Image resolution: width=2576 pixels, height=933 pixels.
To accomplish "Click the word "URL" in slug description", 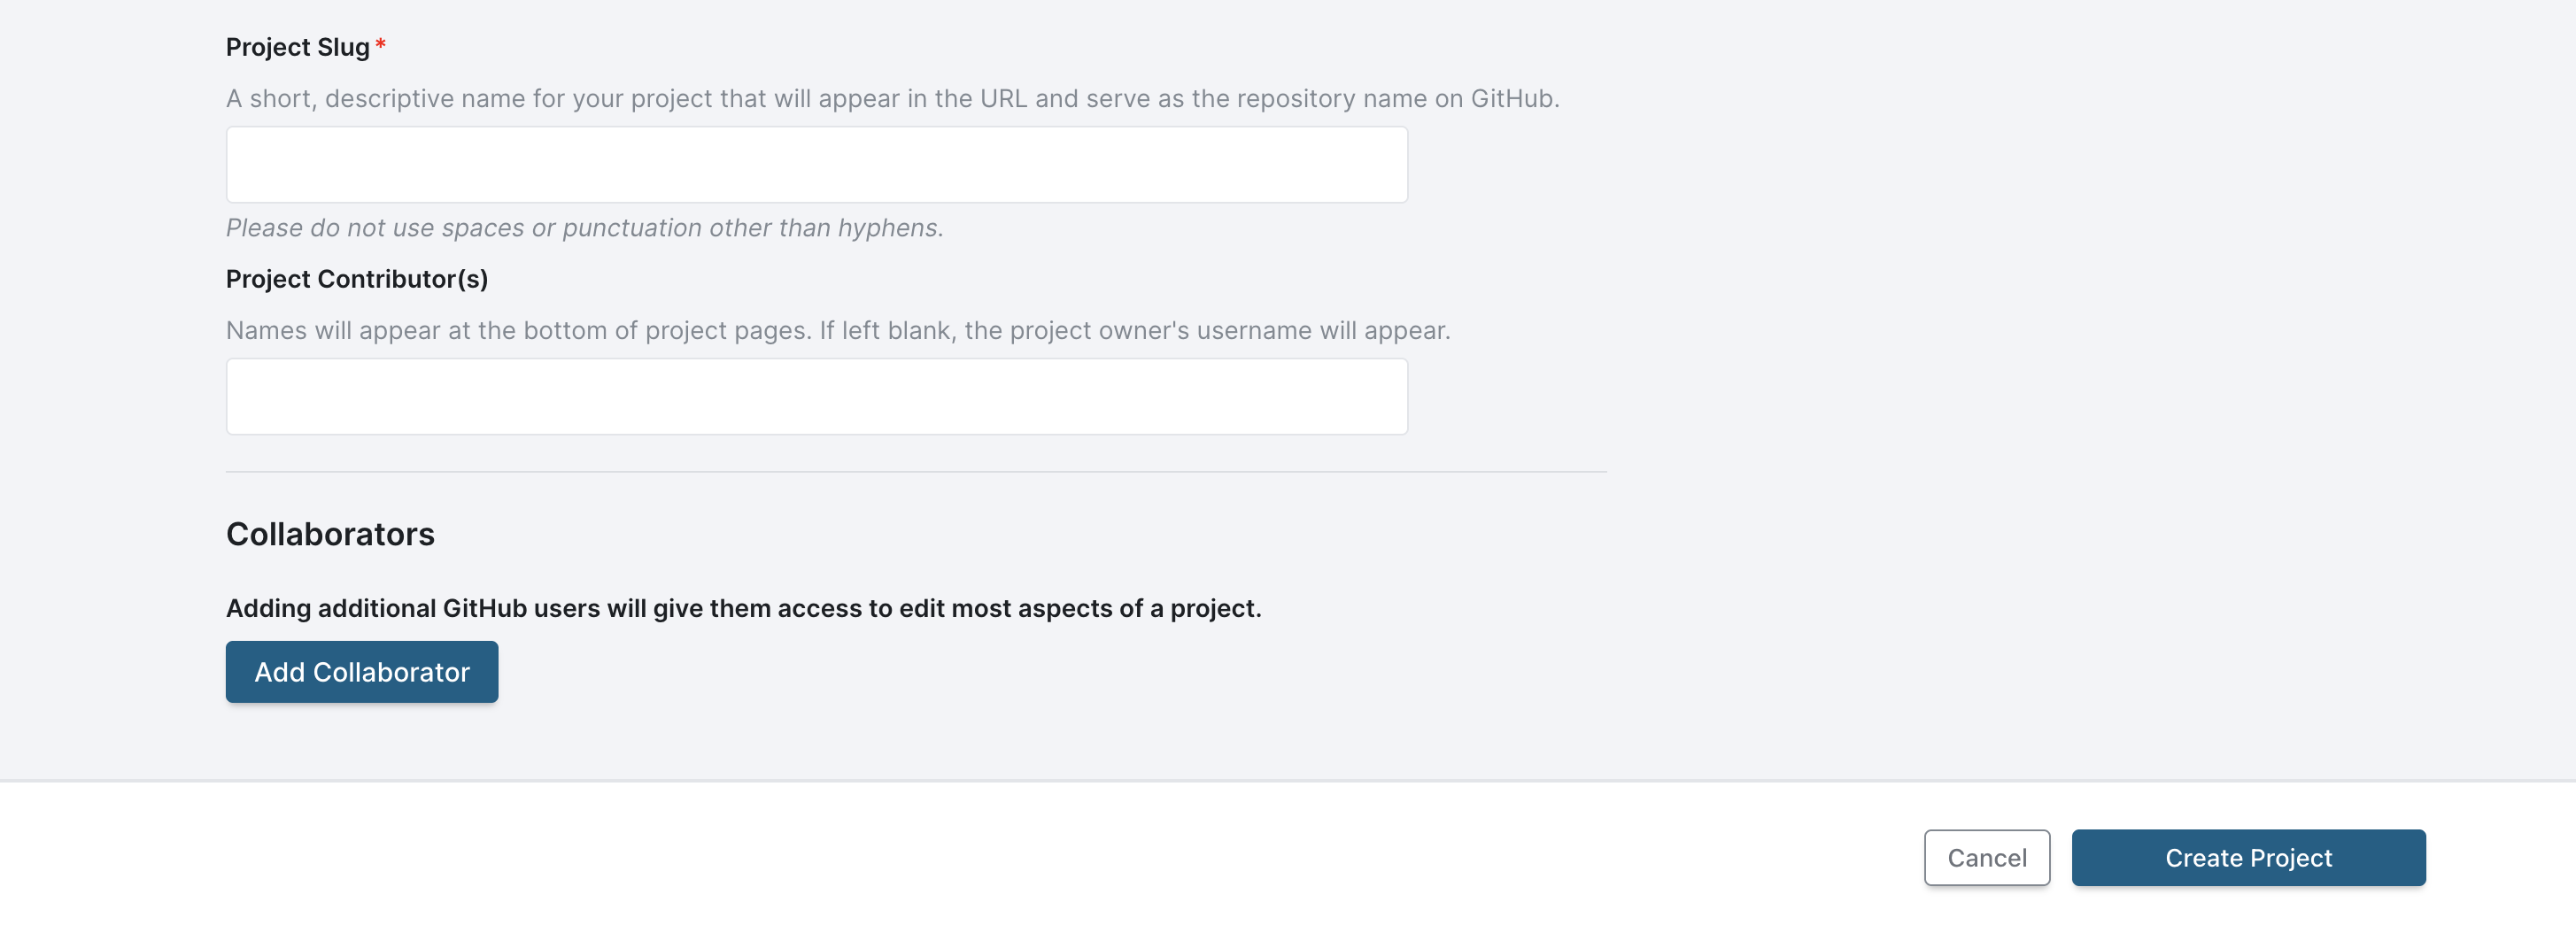I will [1003, 99].
